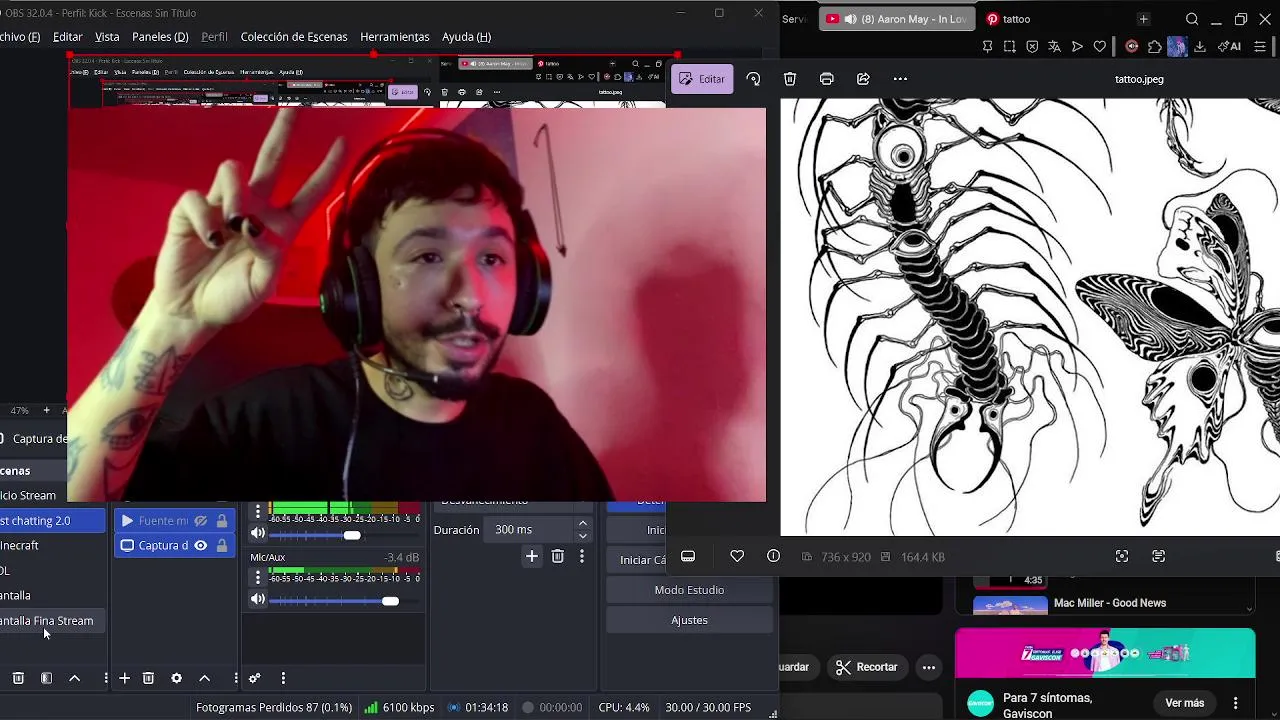Move selected source up in list
The width and height of the screenshot is (1280, 720).
pos(205,678)
